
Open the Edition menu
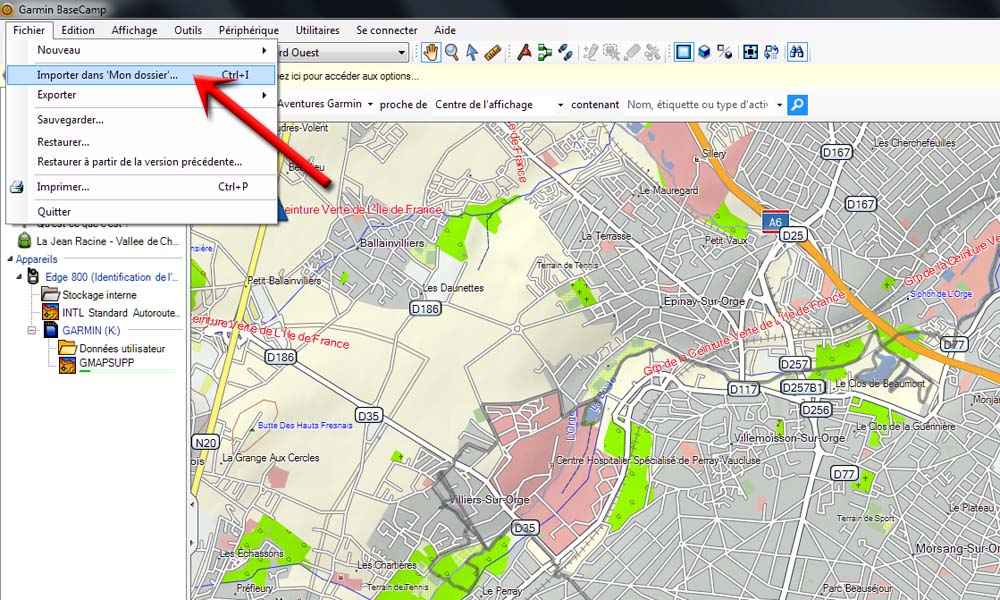click(78, 30)
